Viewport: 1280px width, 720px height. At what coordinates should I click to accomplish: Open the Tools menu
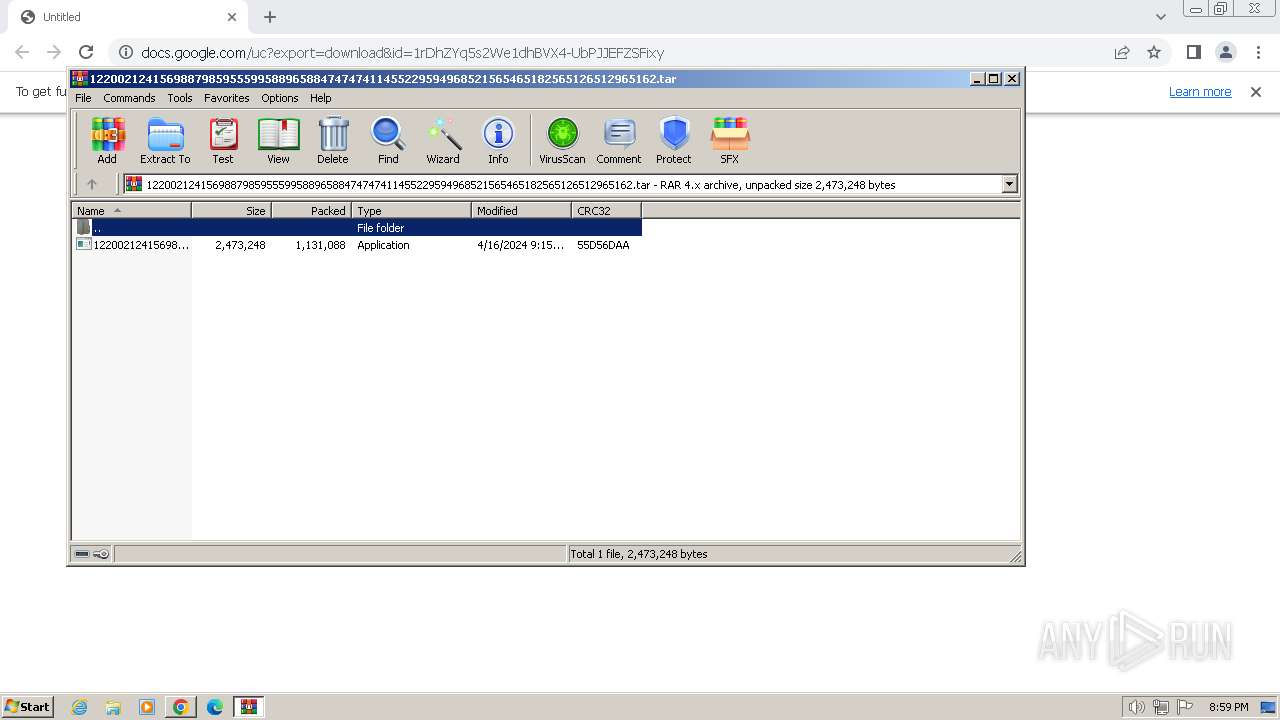(x=180, y=98)
